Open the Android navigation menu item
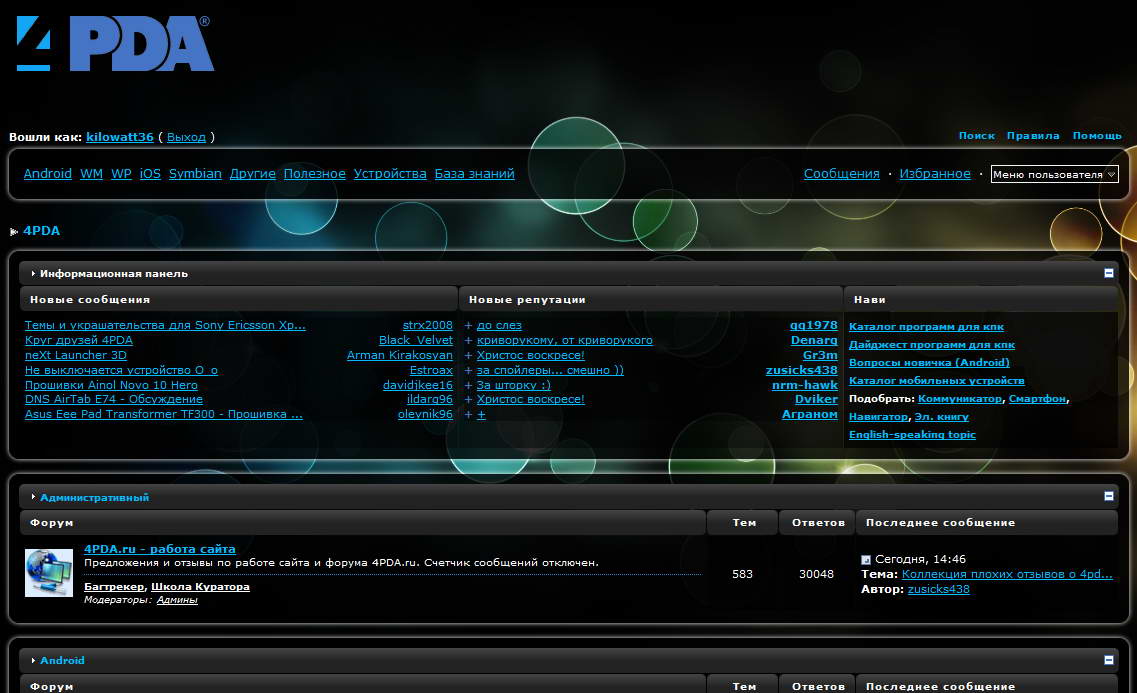Viewport: 1137px width, 693px height. pos(47,174)
